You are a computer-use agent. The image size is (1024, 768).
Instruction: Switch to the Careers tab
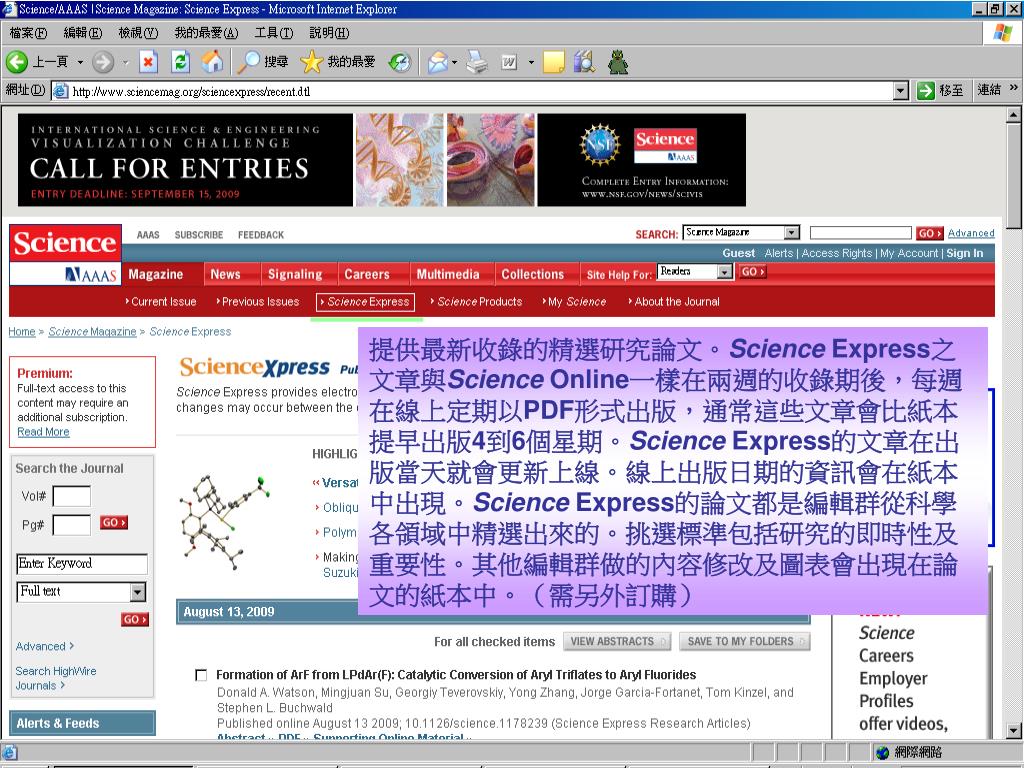pyautogui.click(x=367, y=274)
